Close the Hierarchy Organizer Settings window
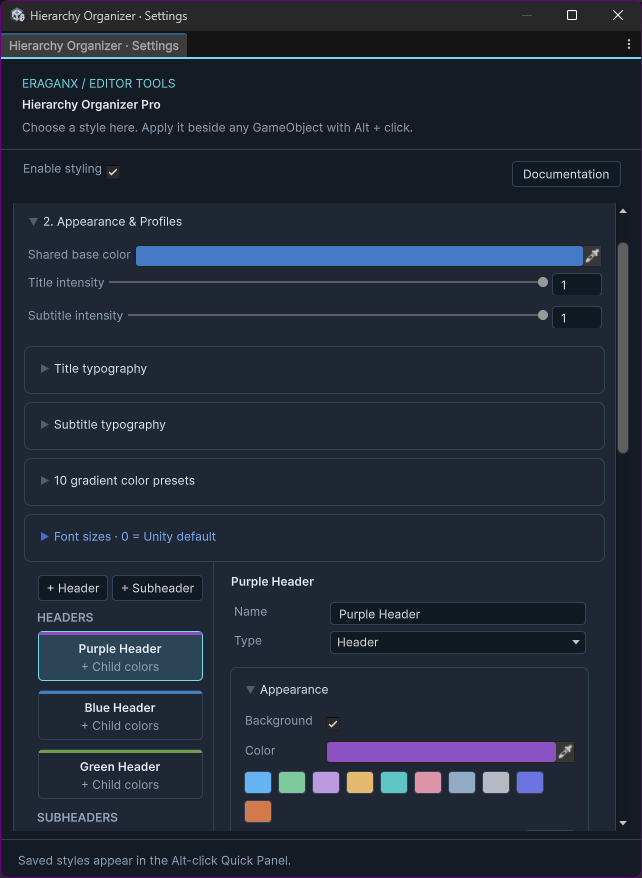Viewport: 642px width, 878px height. [617, 15]
